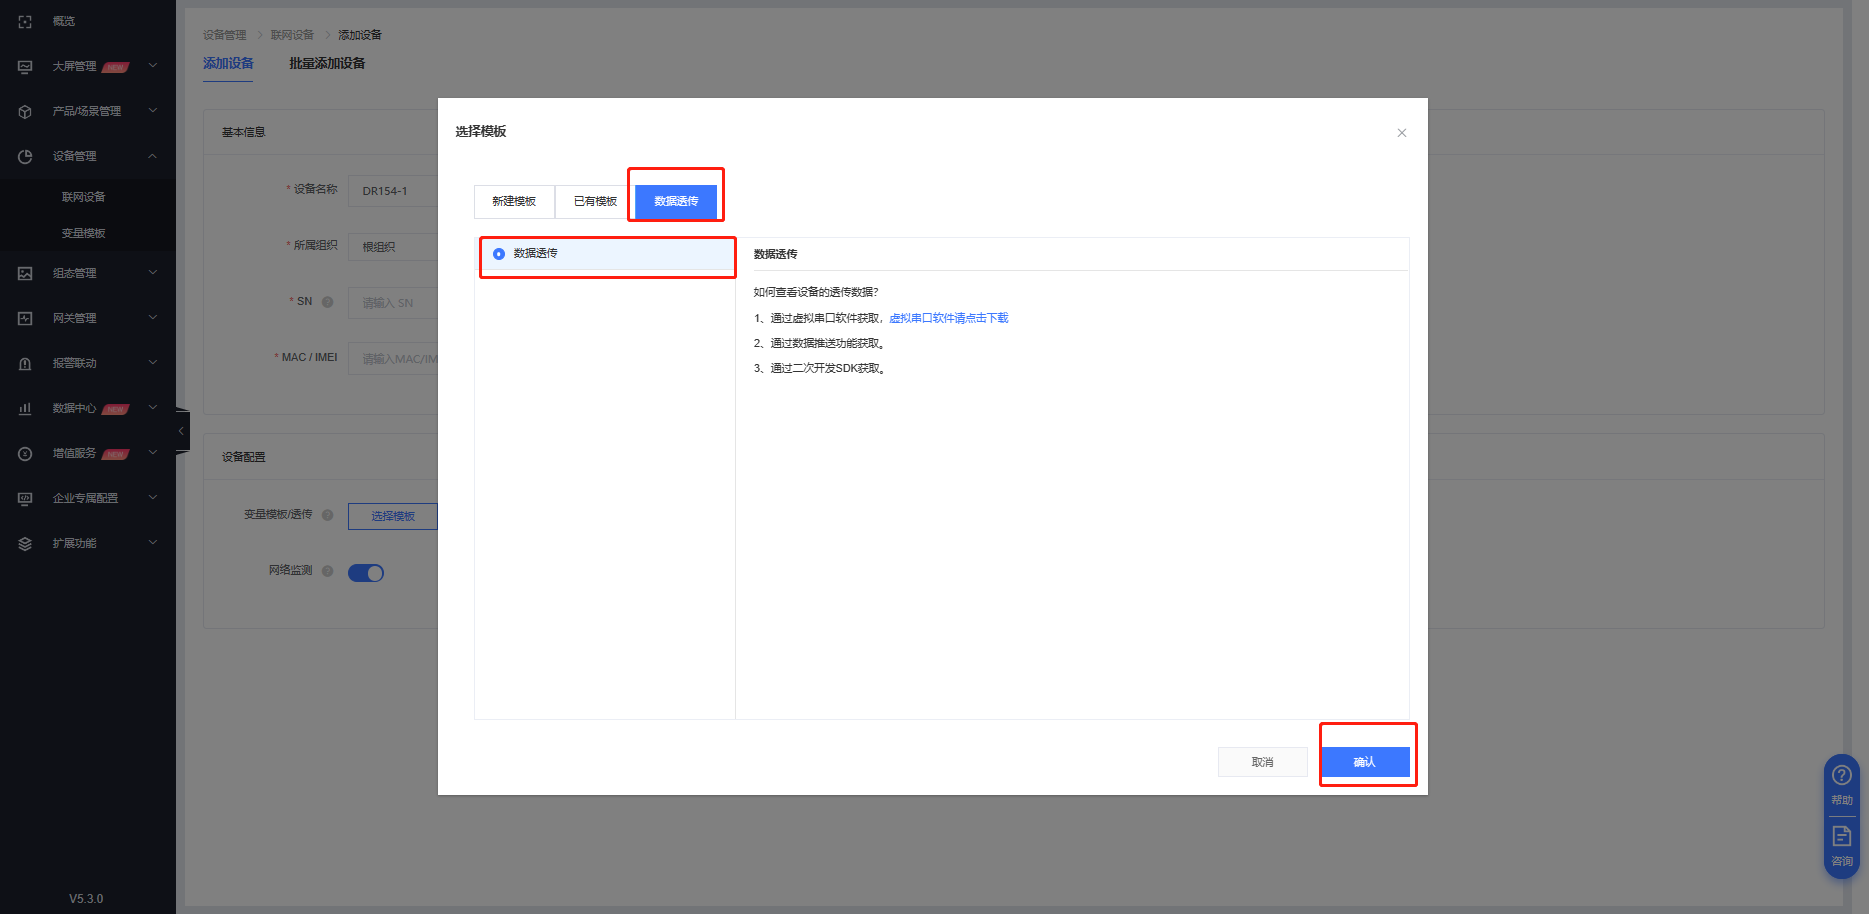Viewport: 1869px width, 914px height.
Task: Click the 取消 cancel button
Action: tap(1262, 762)
